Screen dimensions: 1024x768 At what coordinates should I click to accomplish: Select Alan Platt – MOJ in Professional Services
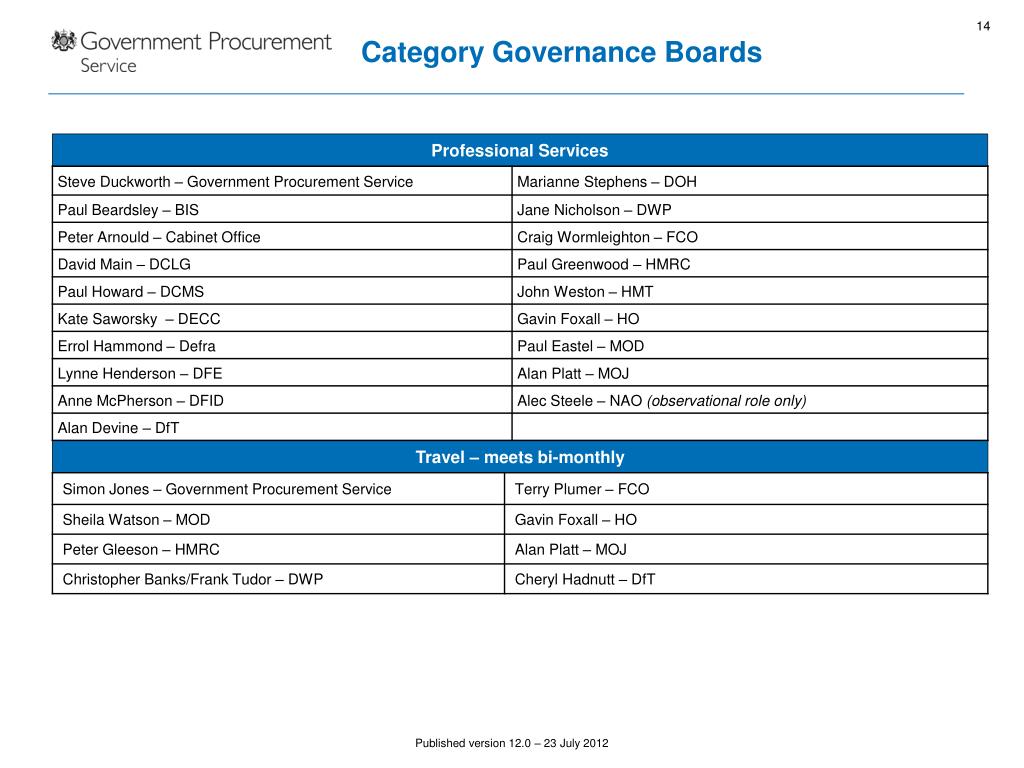point(750,373)
